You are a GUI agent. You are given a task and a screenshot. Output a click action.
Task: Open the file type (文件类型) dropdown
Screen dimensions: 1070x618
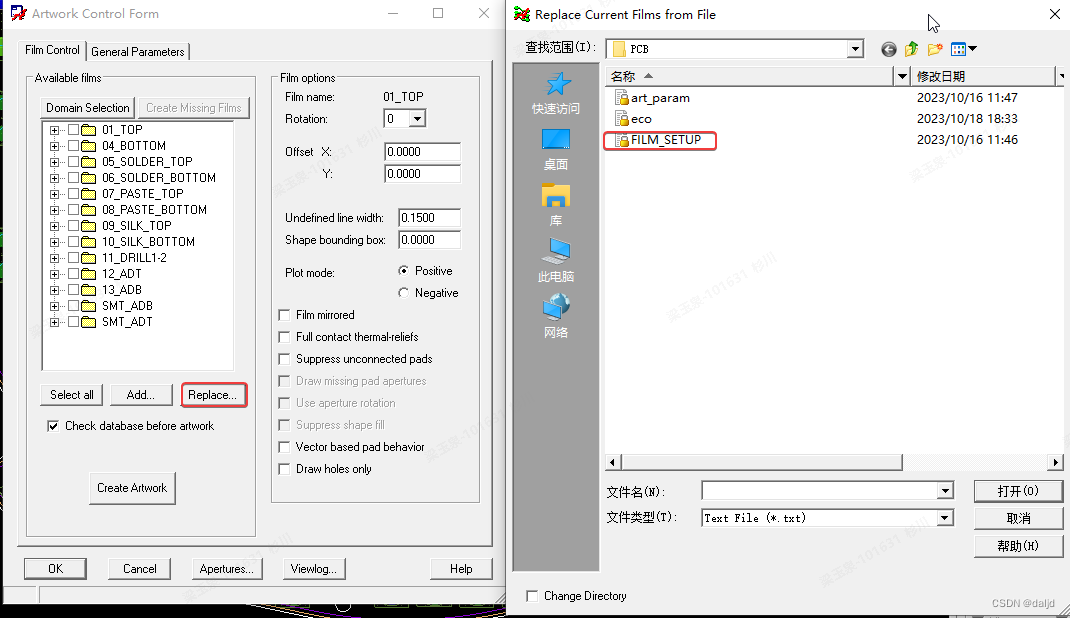(x=945, y=518)
